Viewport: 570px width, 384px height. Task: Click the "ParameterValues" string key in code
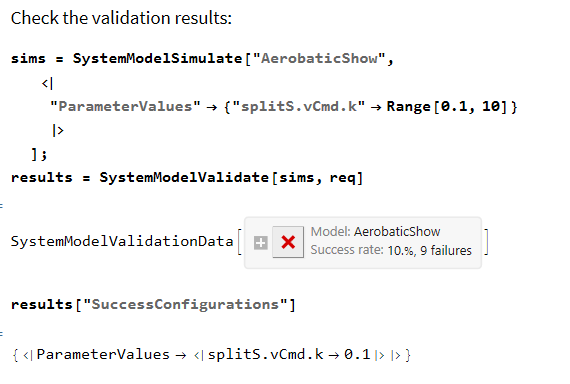point(125,107)
